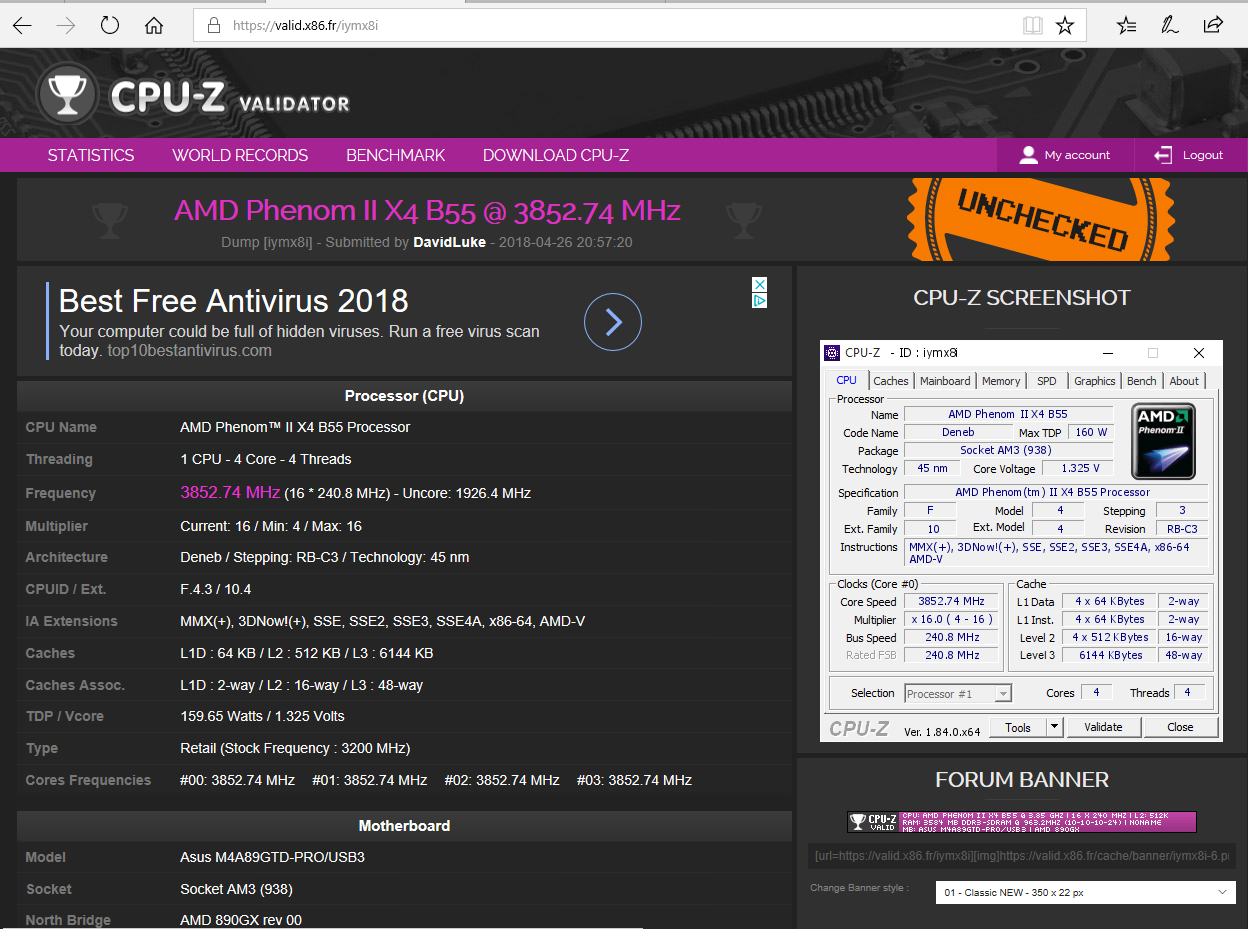Add page to favorites with star icon
This screenshot has height=929, width=1248.
pyautogui.click(x=1065, y=26)
